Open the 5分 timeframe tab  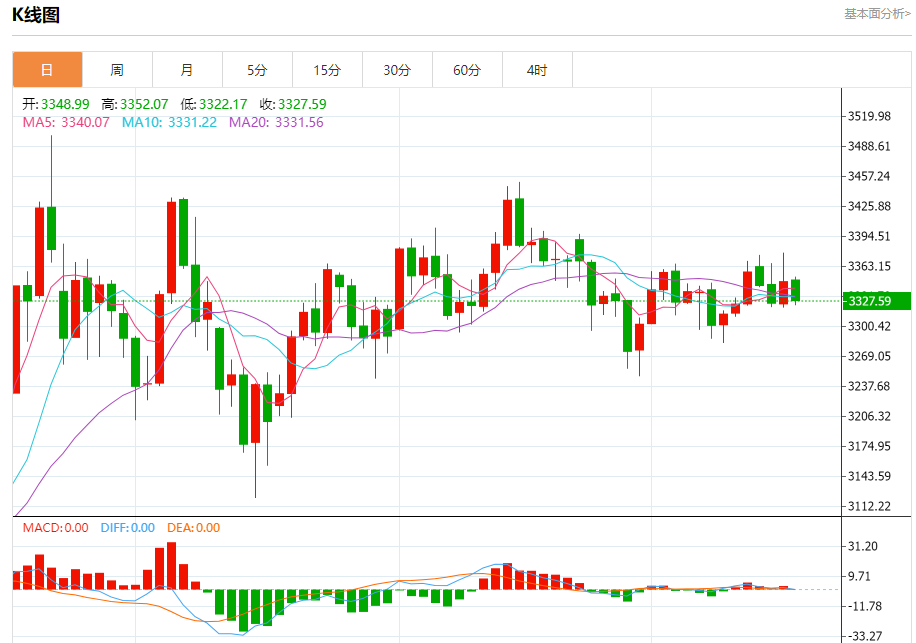tap(258, 70)
